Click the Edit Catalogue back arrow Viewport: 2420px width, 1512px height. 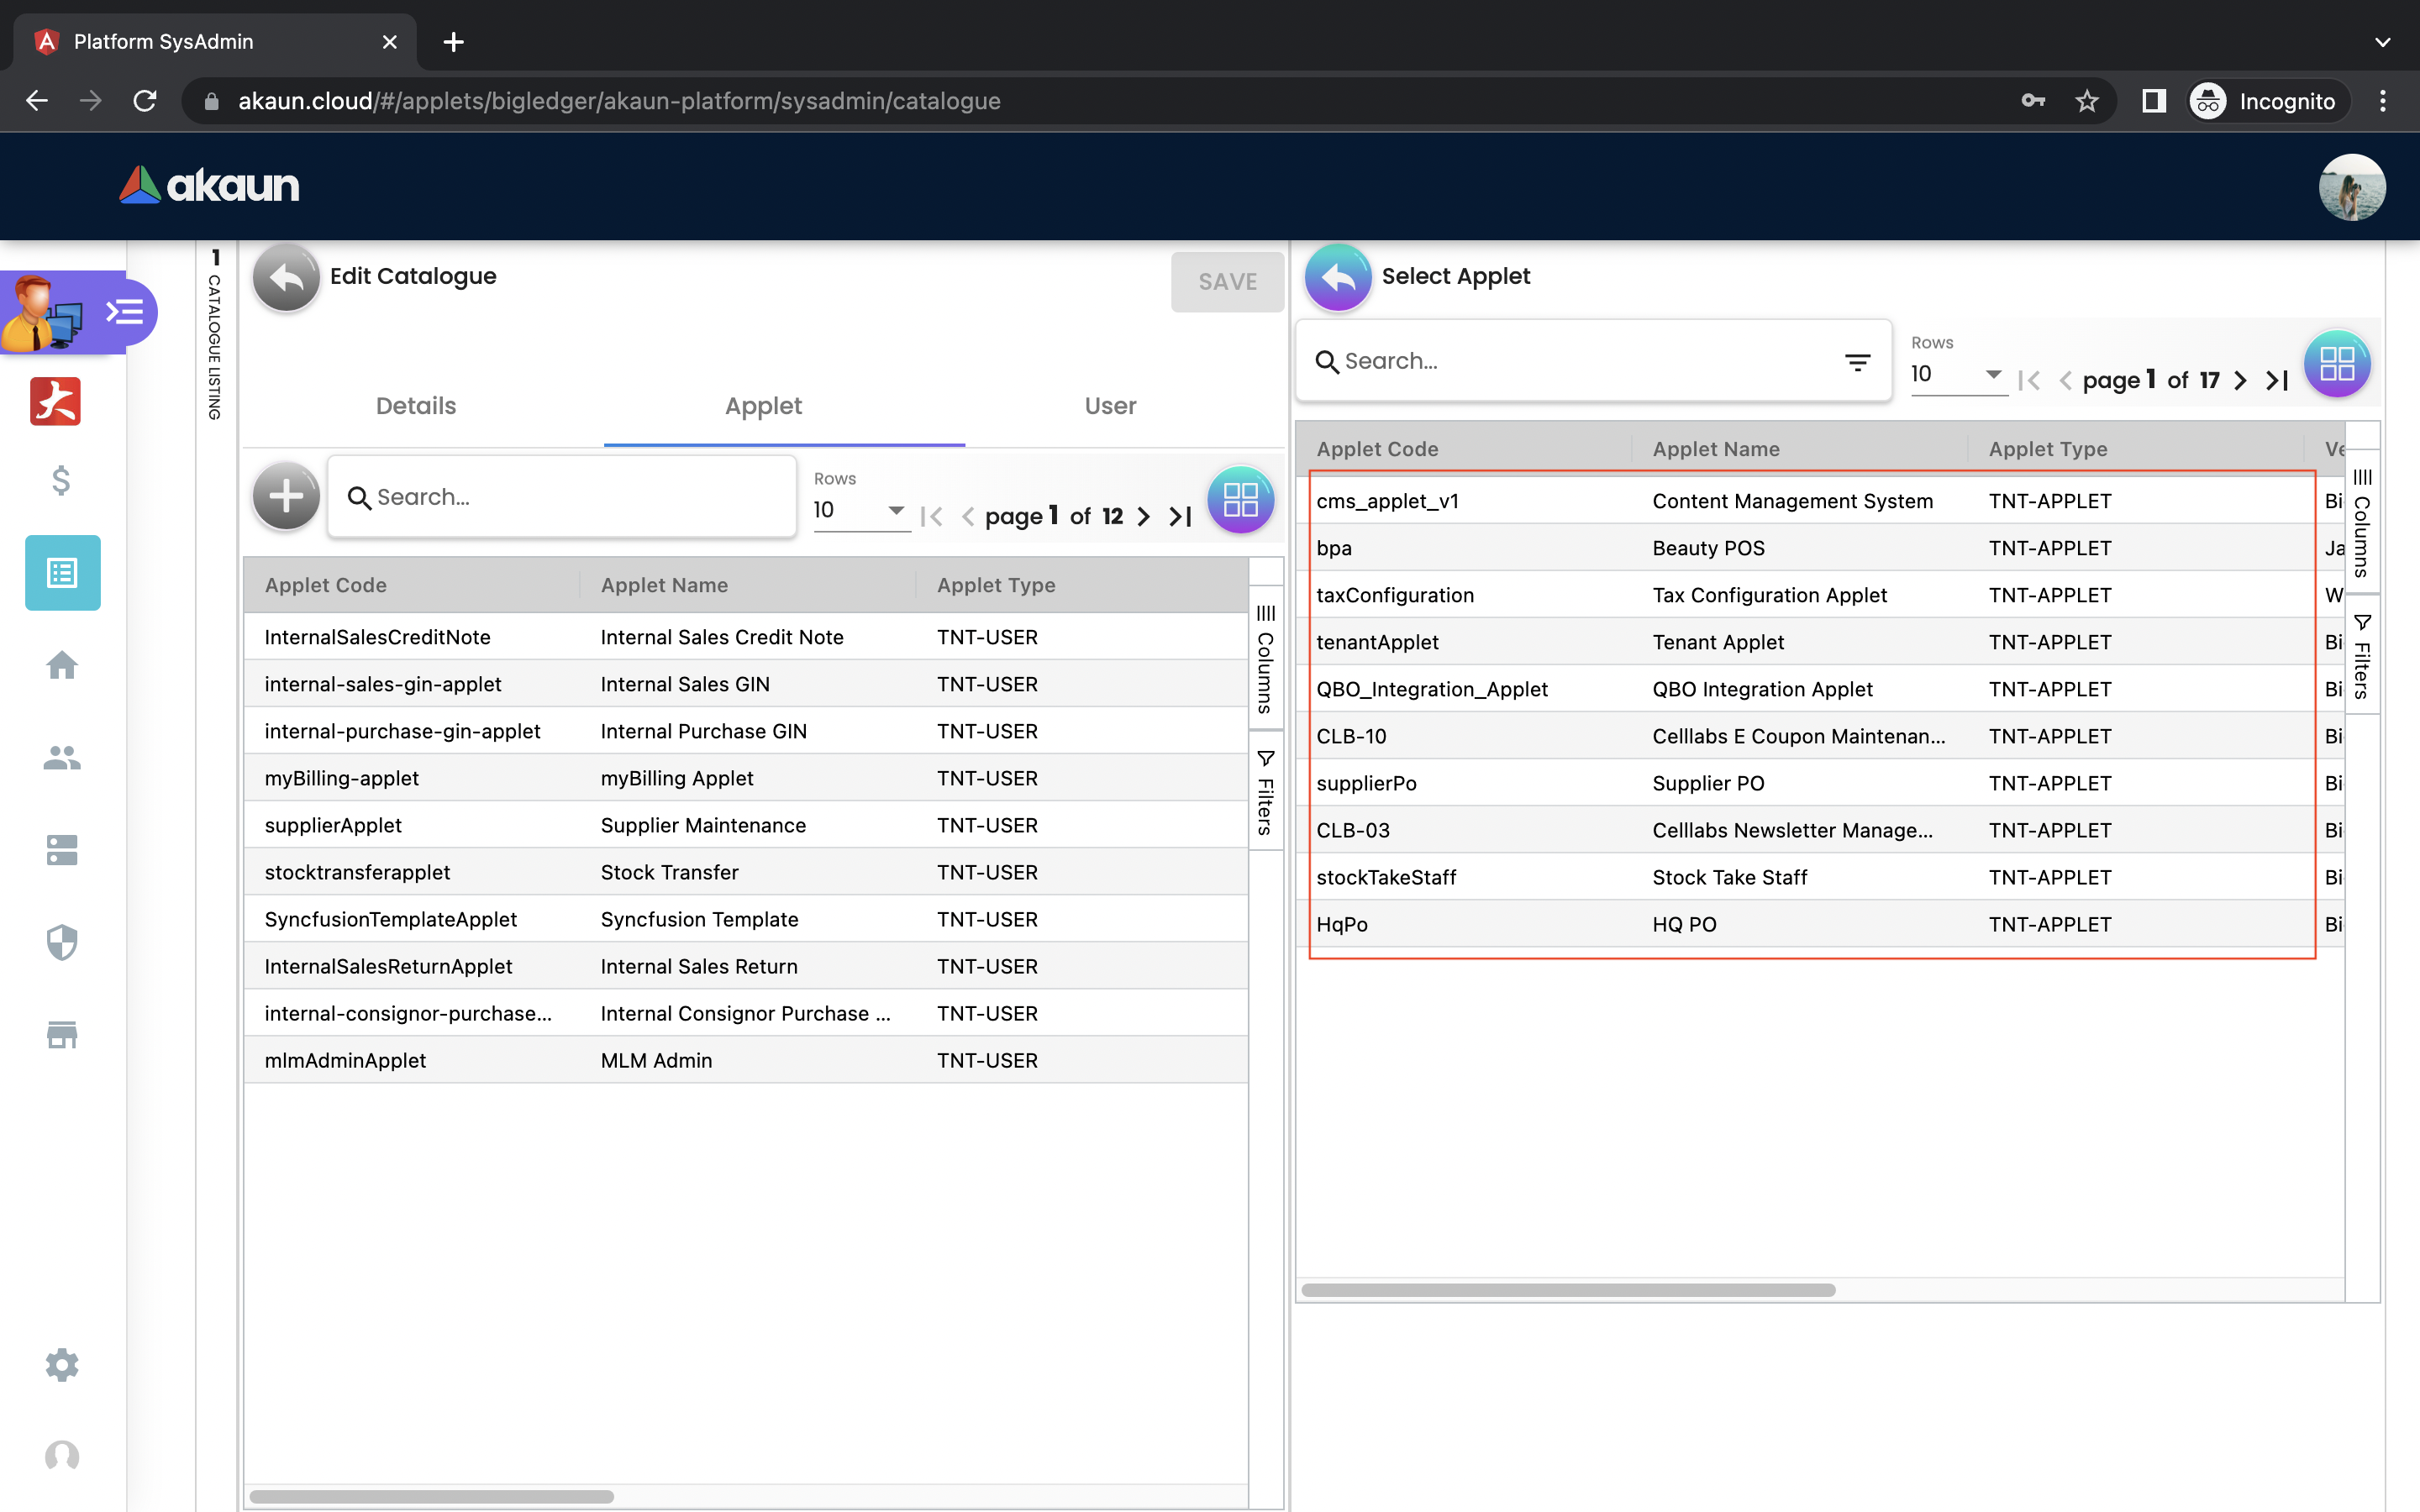(286, 278)
